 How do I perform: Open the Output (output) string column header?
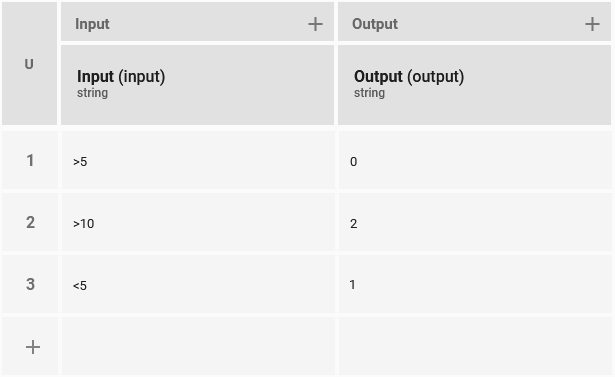coord(474,85)
